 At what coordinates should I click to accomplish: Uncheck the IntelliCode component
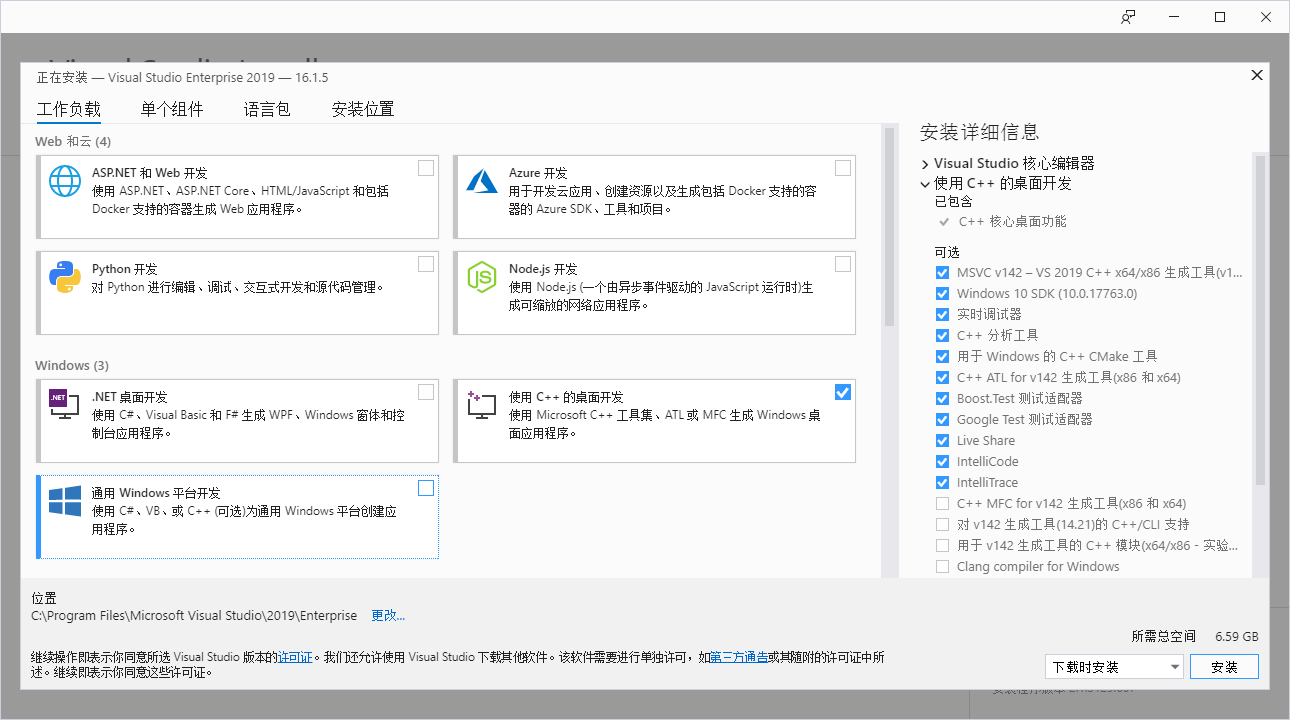coord(942,461)
